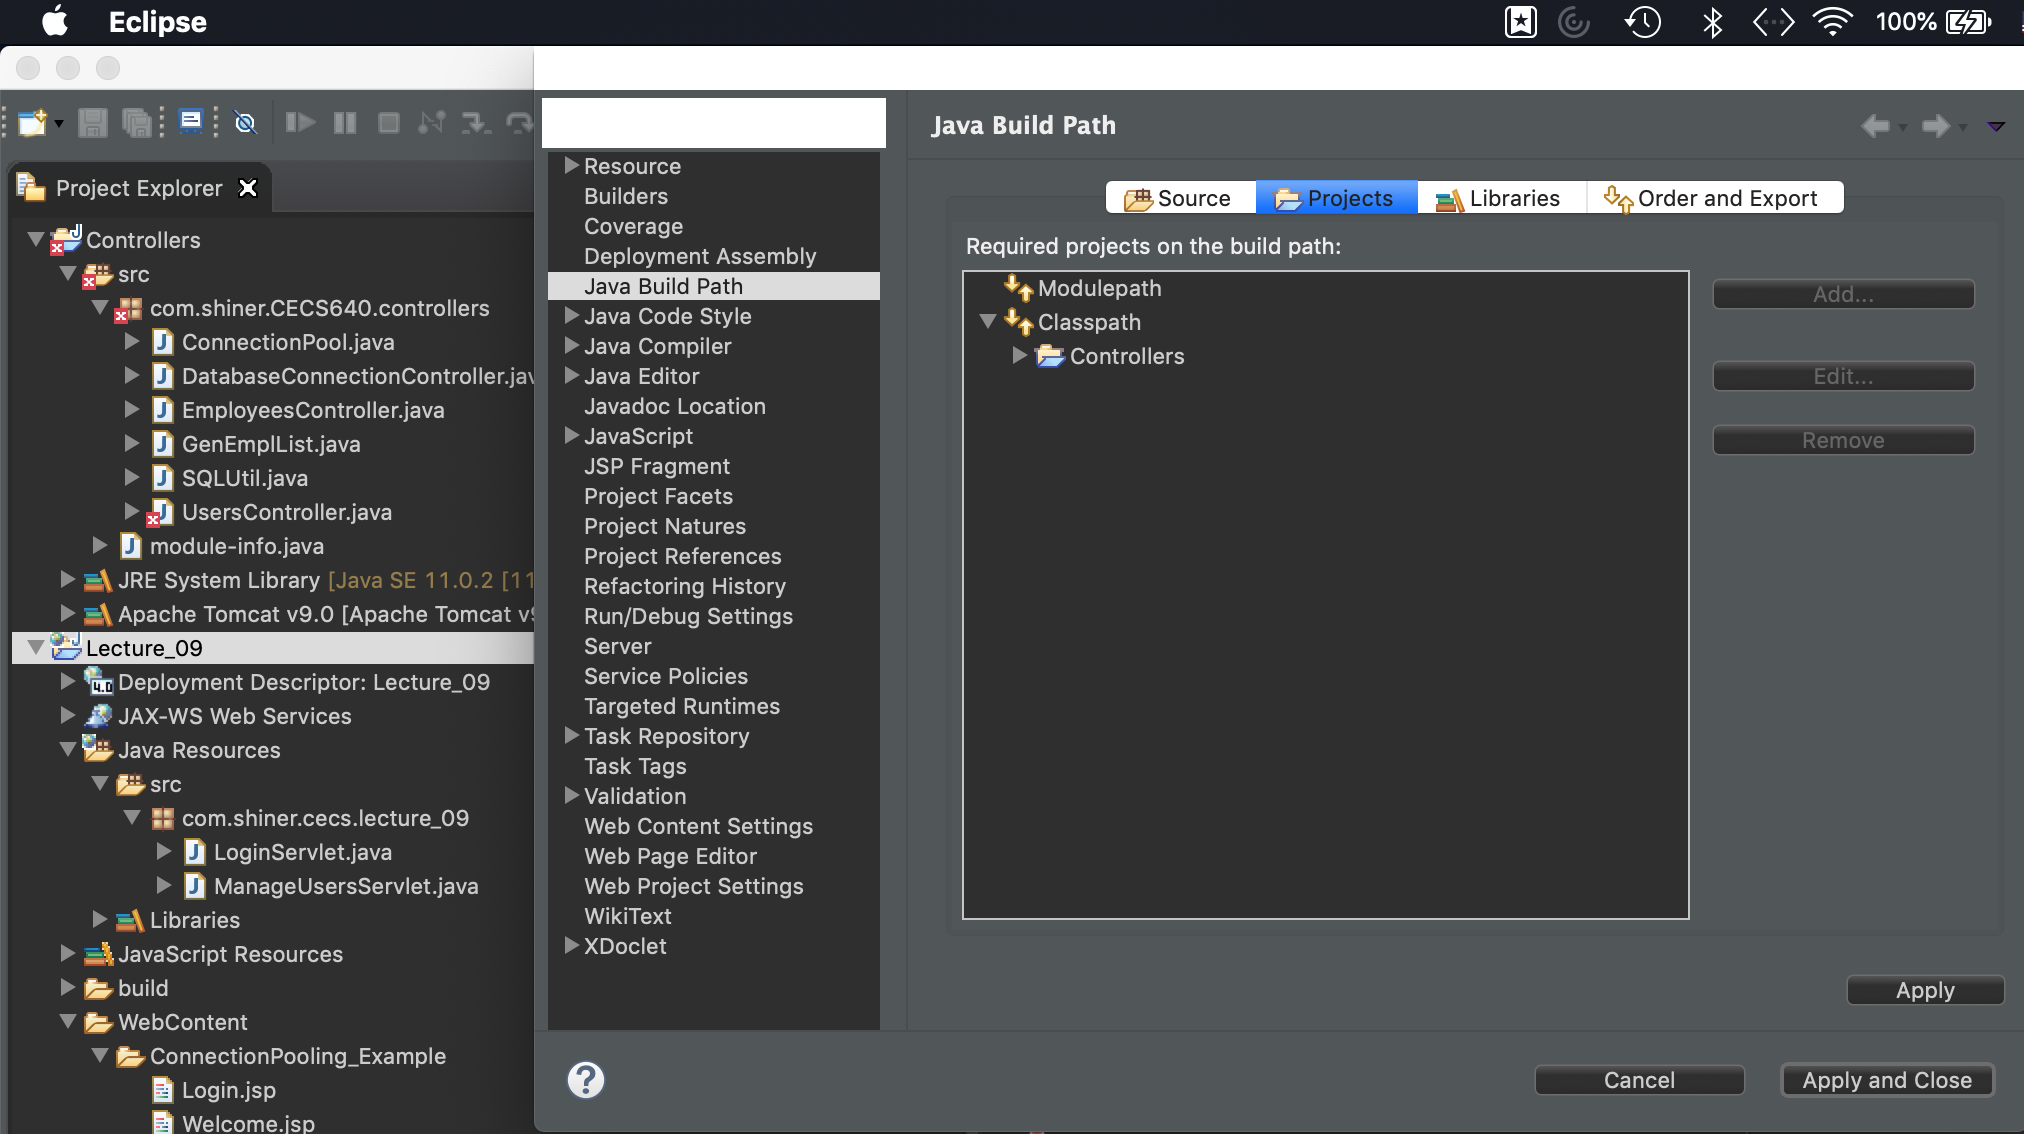Click the ConnectionPool.java file icon
Screen dimensions: 2024x1134
[x=163, y=342]
